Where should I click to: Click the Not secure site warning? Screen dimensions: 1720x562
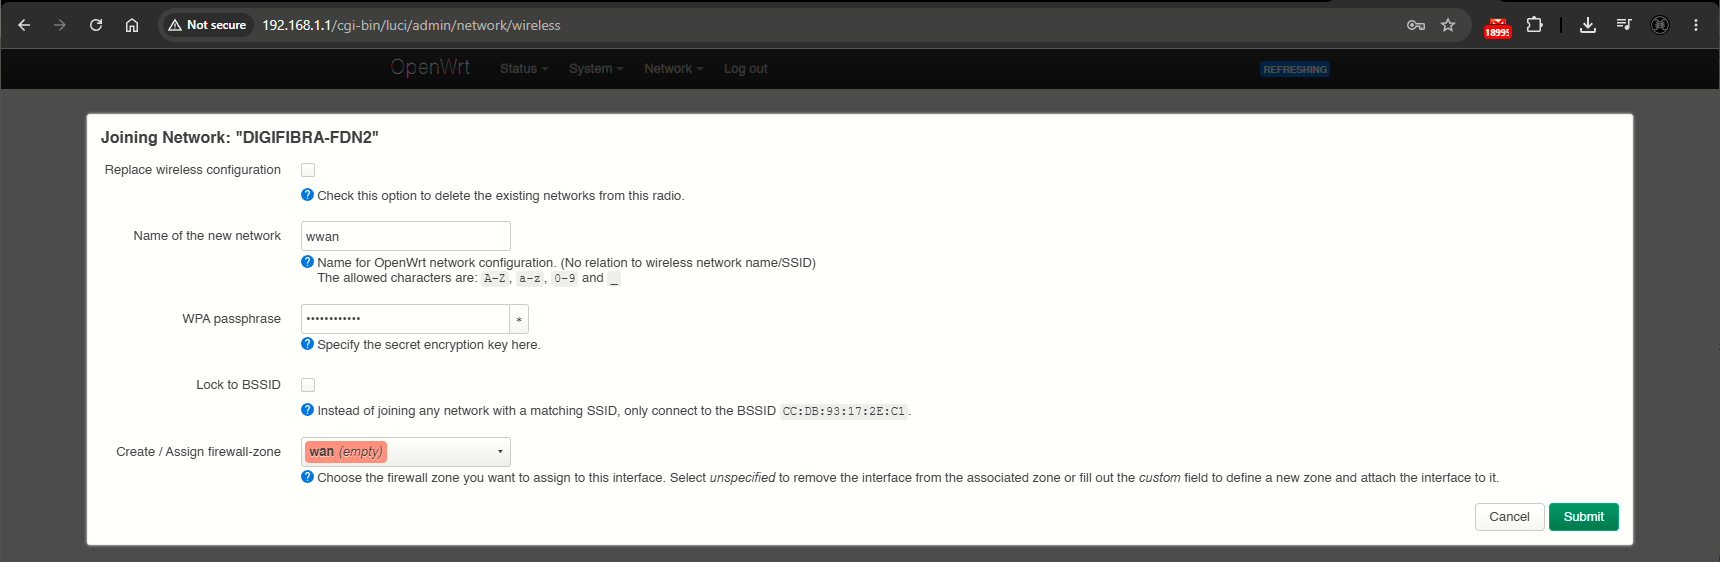coord(208,25)
